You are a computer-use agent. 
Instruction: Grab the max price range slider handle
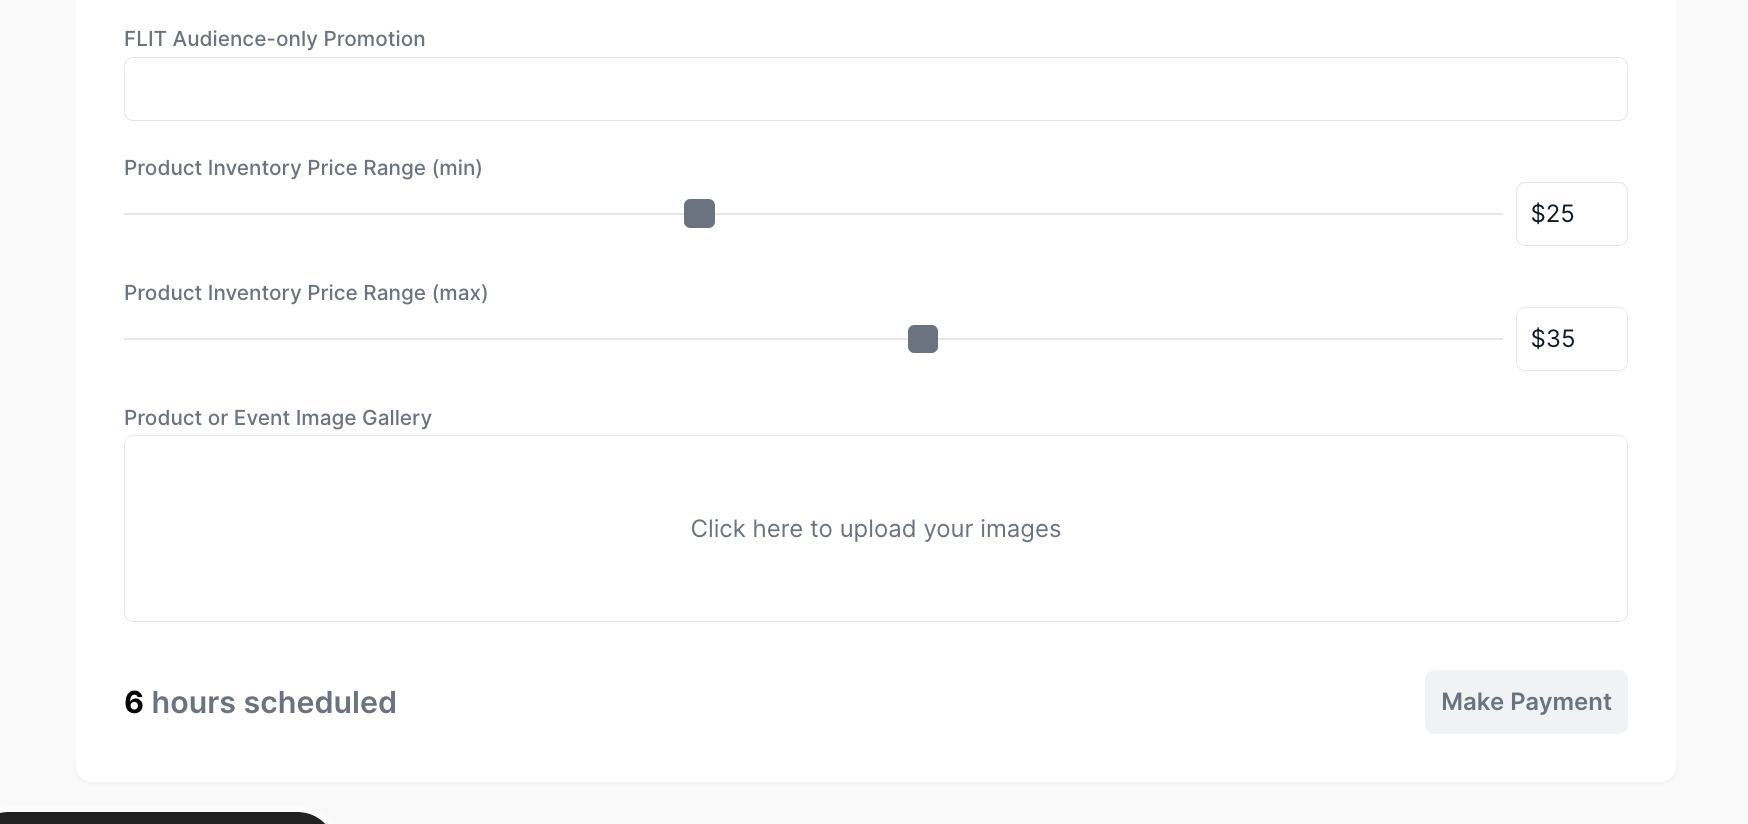pyautogui.click(x=923, y=339)
